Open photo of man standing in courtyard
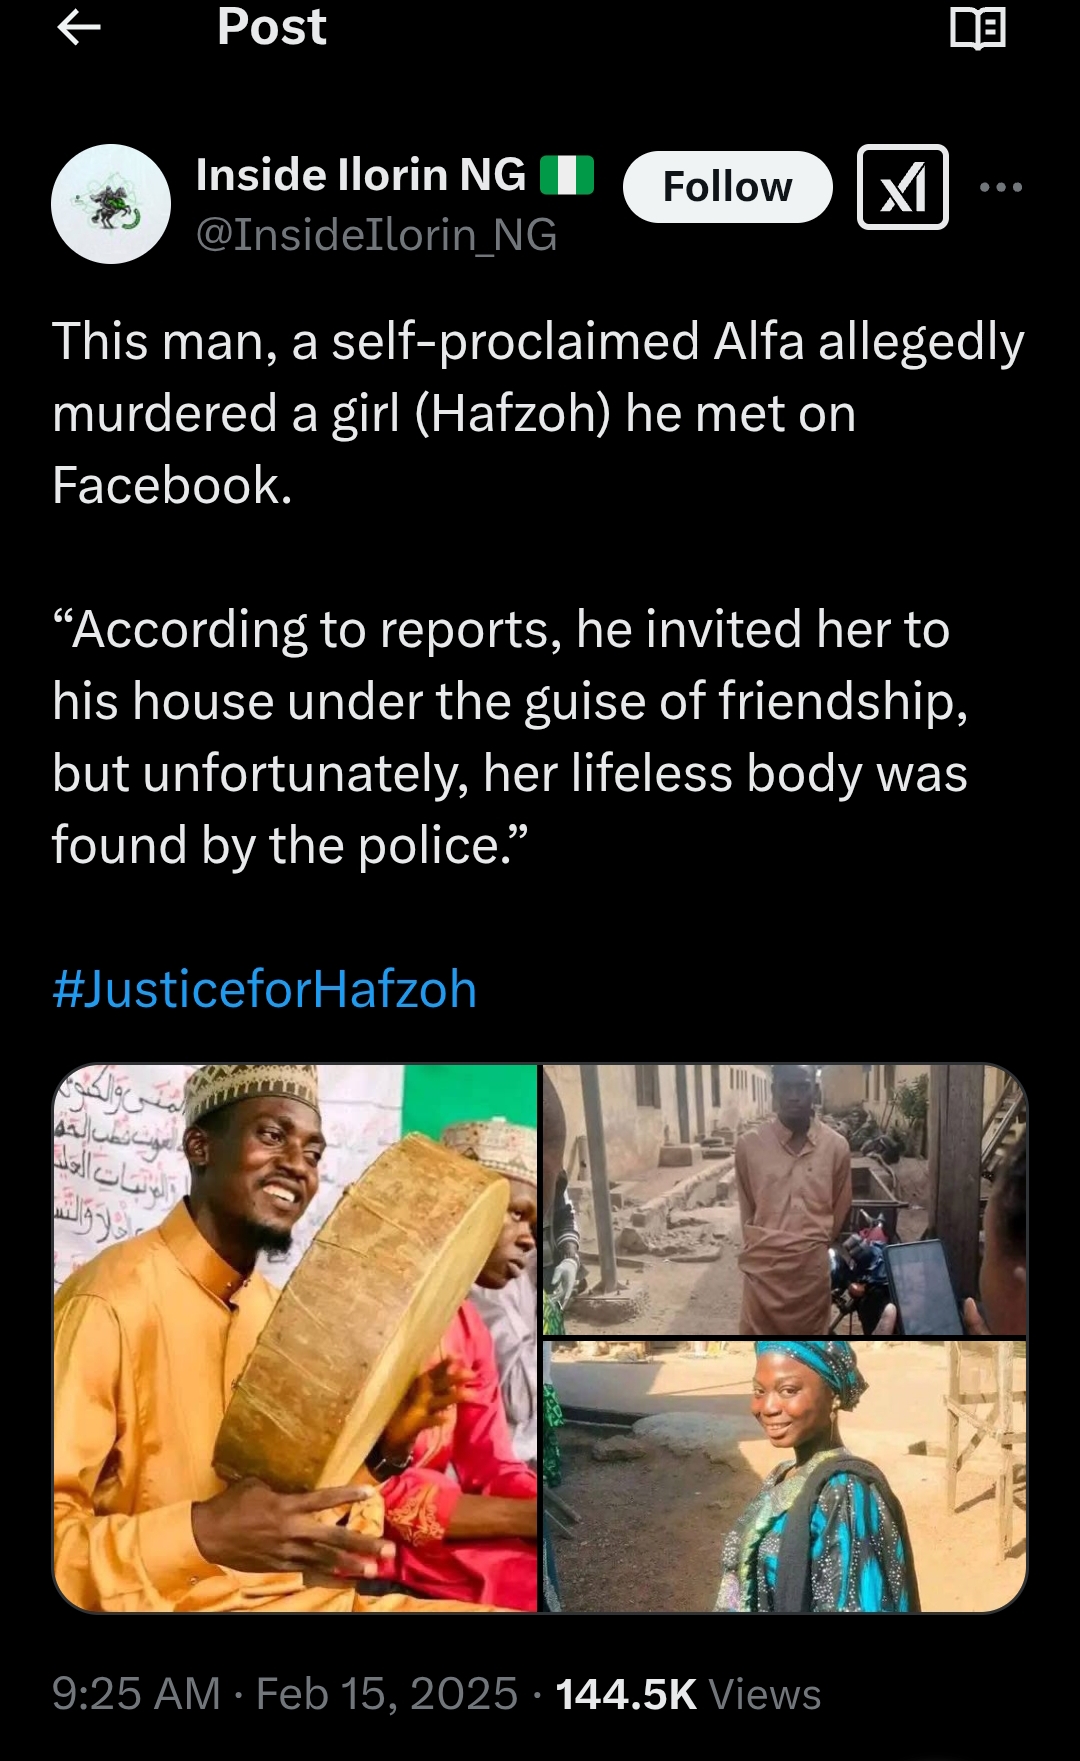This screenshot has height=1761, width=1080. (x=785, y=1200)
